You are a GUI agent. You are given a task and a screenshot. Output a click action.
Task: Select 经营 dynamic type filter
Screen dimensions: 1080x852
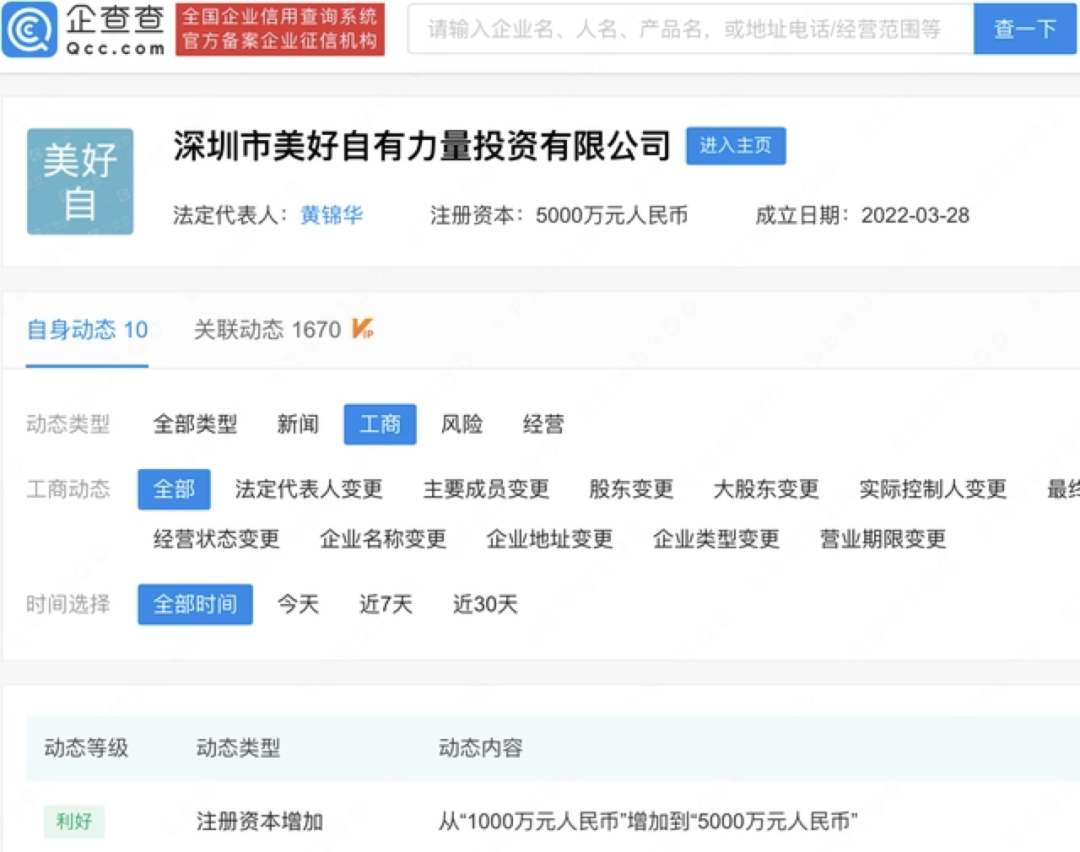(543, 424)
